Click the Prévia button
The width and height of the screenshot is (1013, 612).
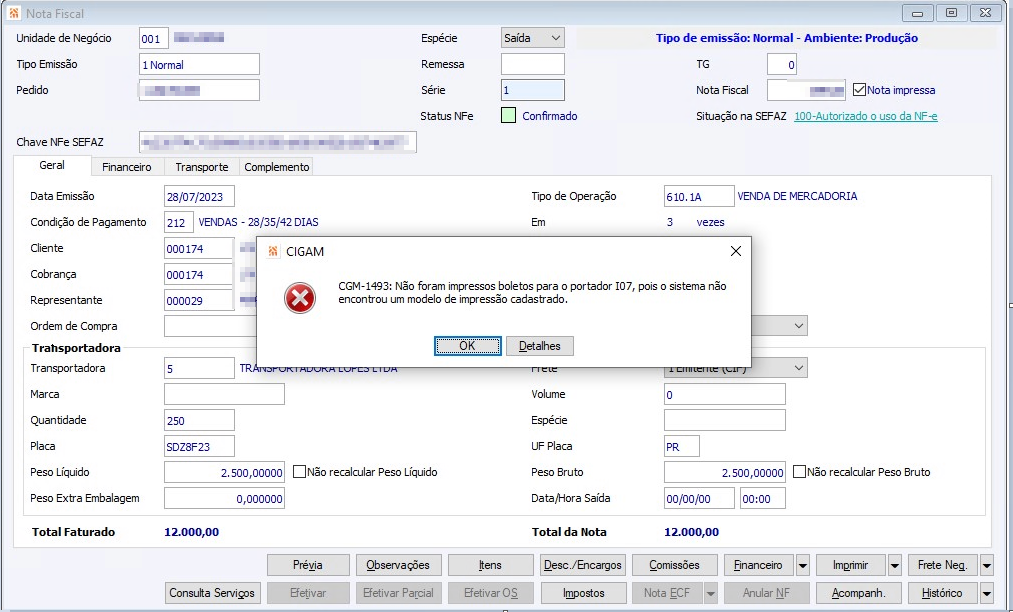pyautogui.click(x=308, y=565)
